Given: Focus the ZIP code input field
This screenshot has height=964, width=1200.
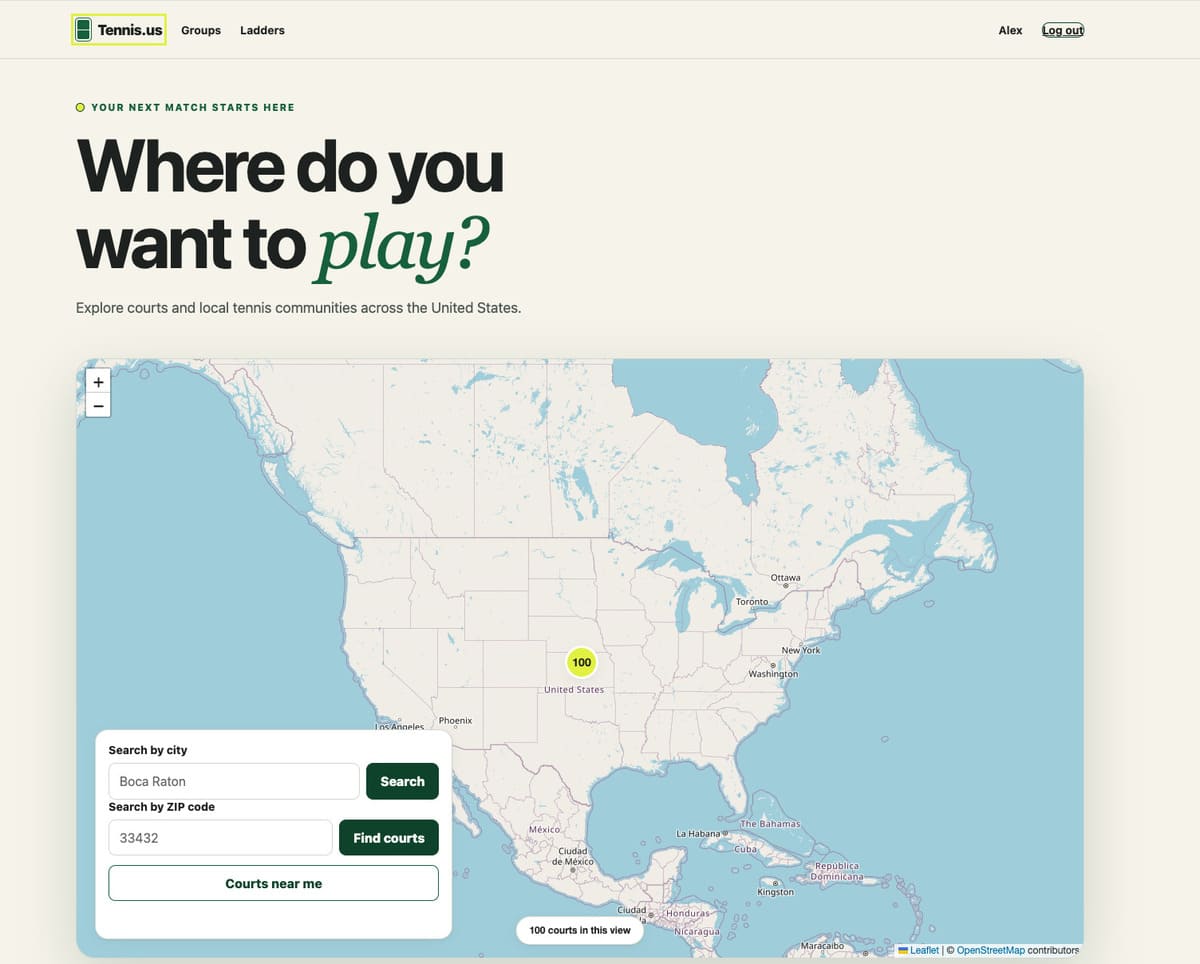Looking at the screenshot, I should 220,838.
